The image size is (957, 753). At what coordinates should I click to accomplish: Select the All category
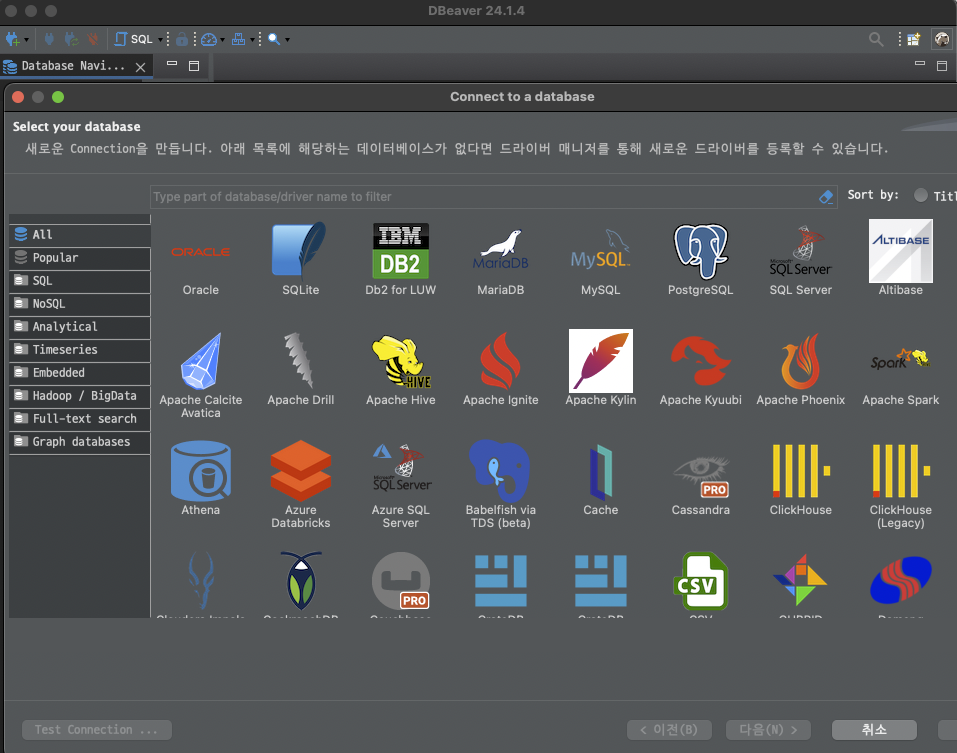coord(80,235)
